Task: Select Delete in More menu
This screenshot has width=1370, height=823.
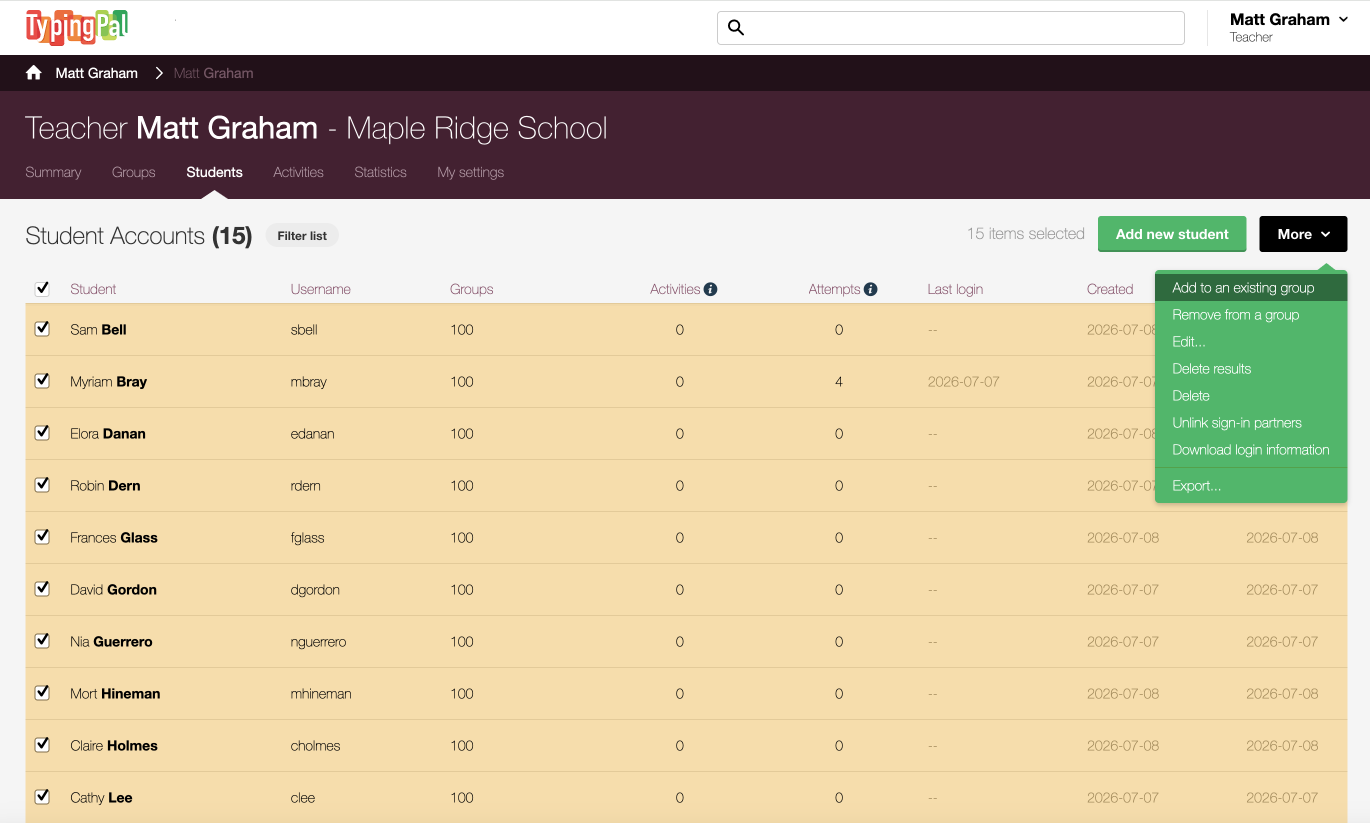Action: point(1251,396)
